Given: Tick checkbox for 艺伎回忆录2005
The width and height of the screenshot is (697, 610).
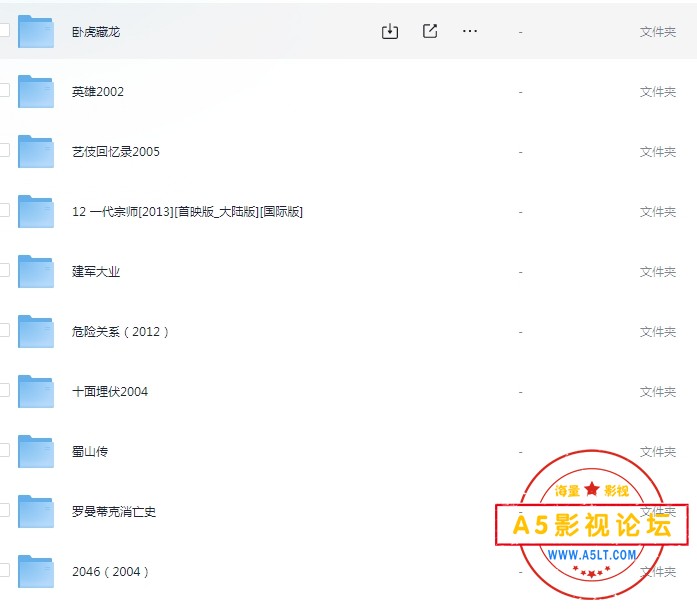Looking at the screenshot, I should [x=4, y=150].
